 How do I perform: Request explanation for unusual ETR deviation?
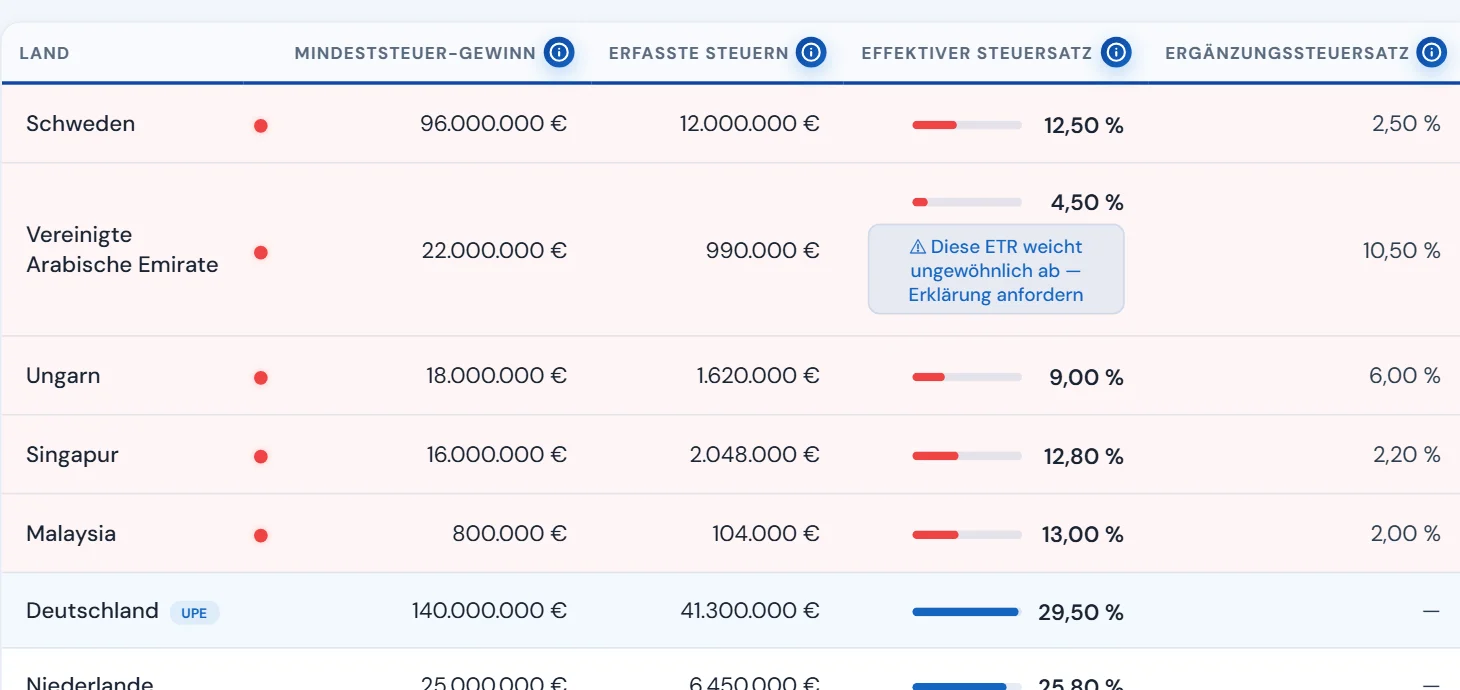996,270
